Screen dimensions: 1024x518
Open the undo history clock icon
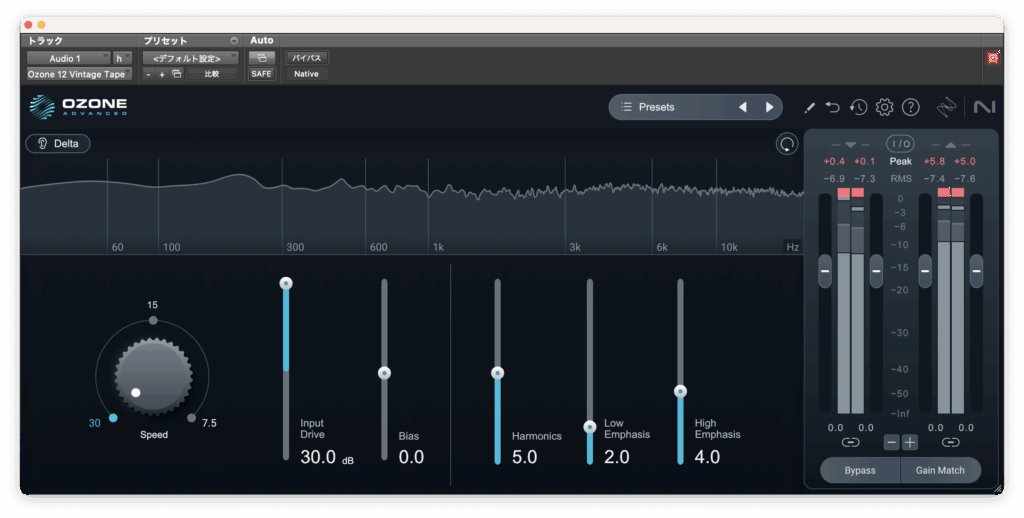tap(858, 107)
